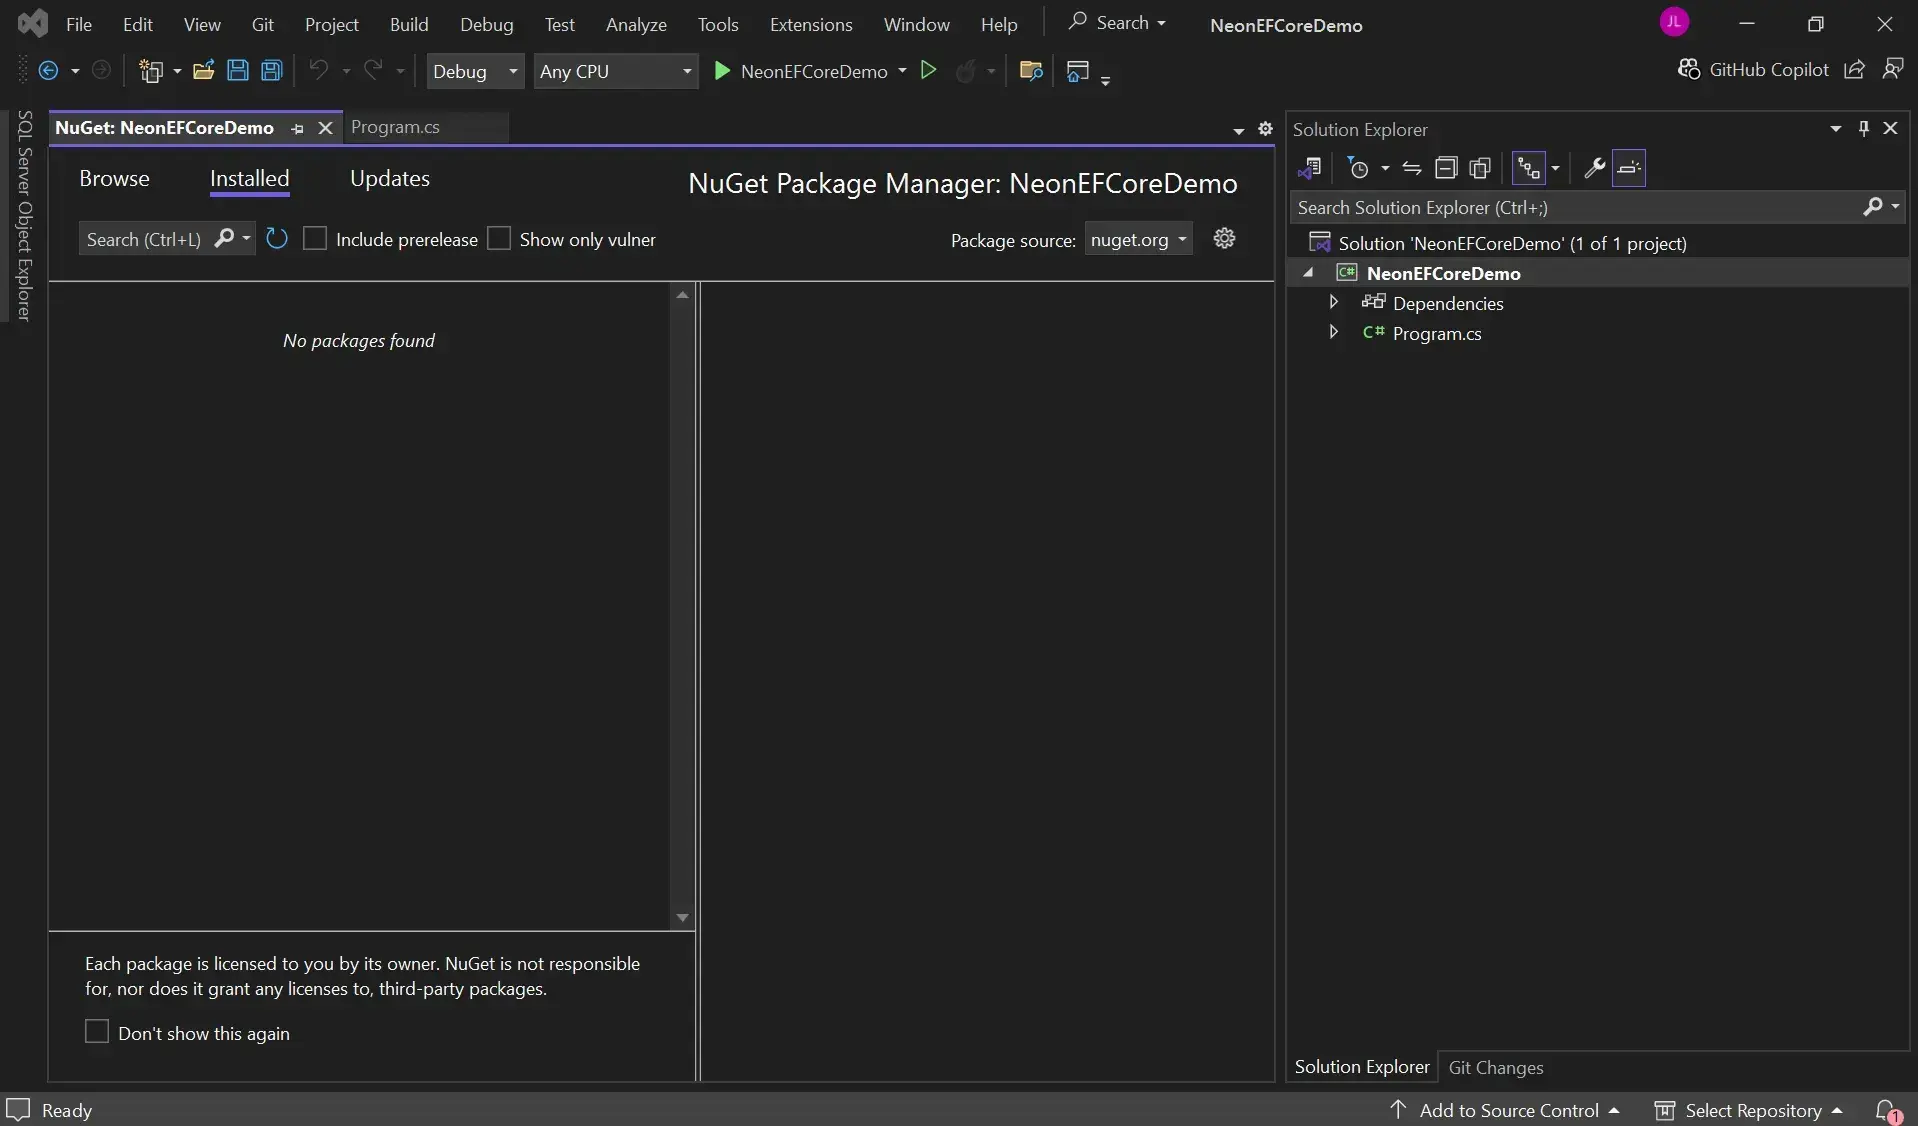Open the Any CPU platform dropdown
This screenshot has width=1918, height=1126.
pyautogui.click(x=615, y=71)
